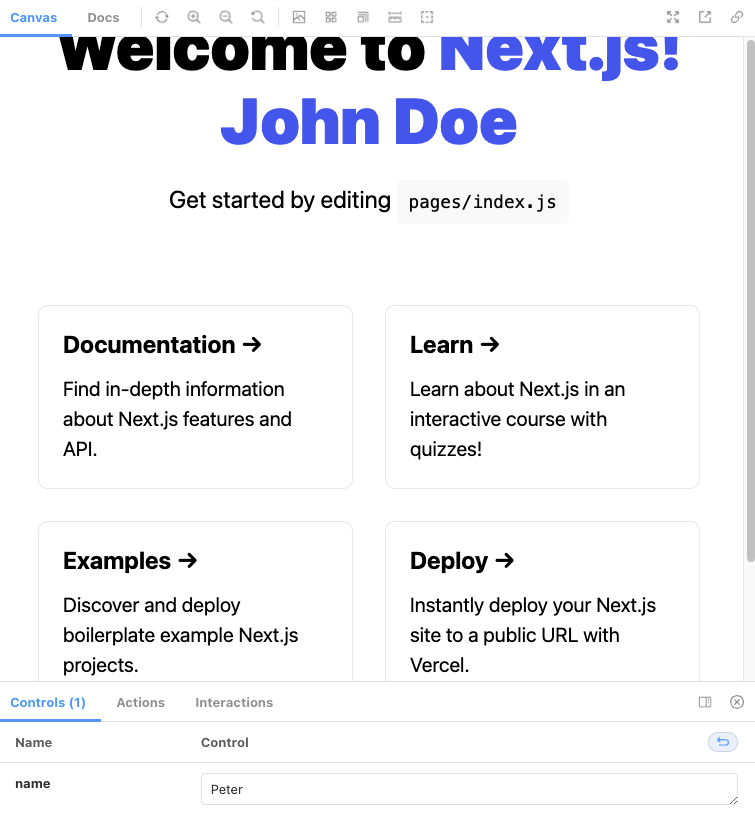Screen dimensions: 755x814
Task: Click the 'name' row label
Action: point(33,783)
